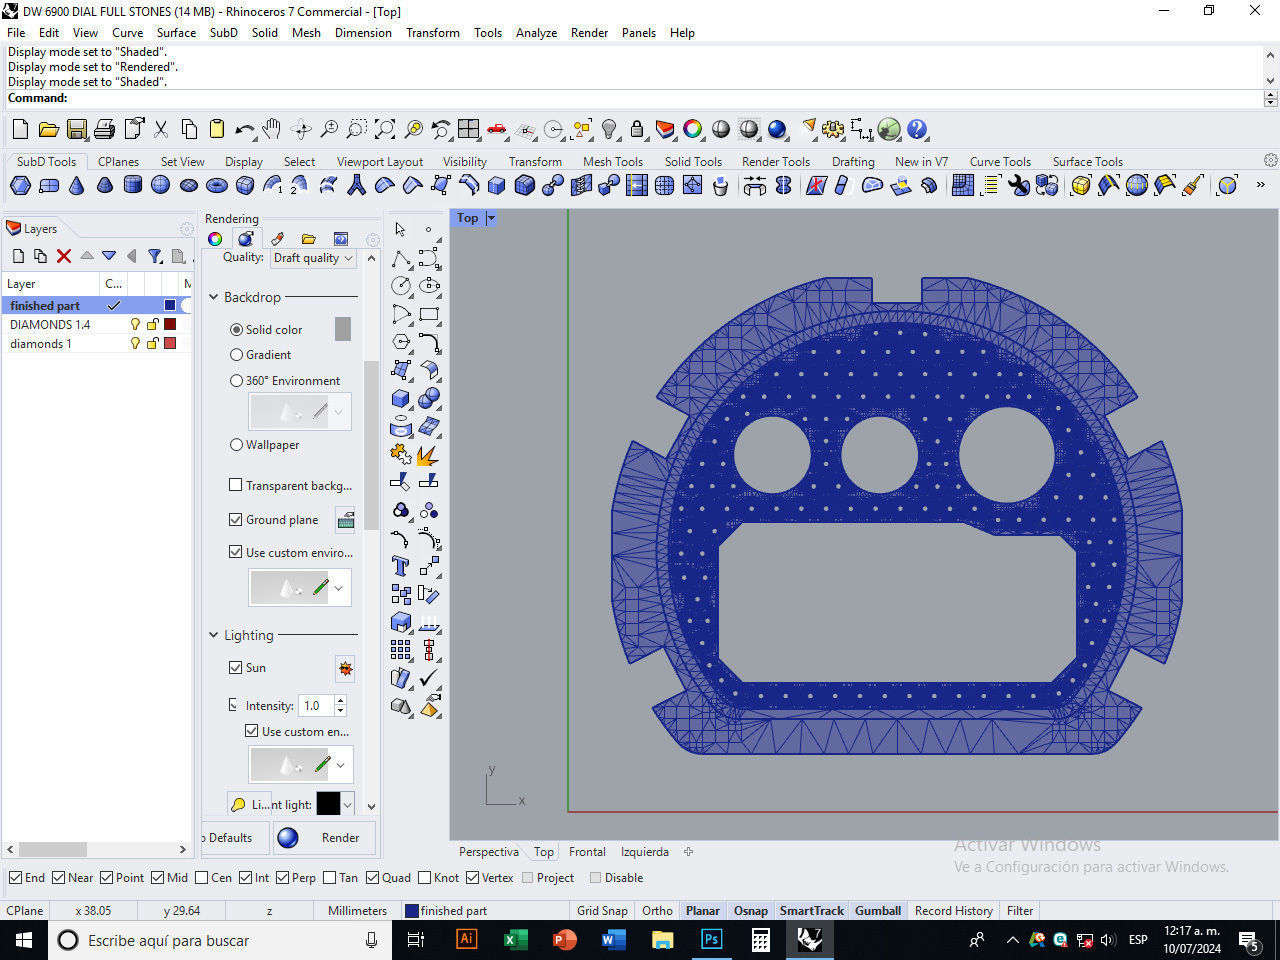
Task: Click the New file icon
Action: (20, 129)
